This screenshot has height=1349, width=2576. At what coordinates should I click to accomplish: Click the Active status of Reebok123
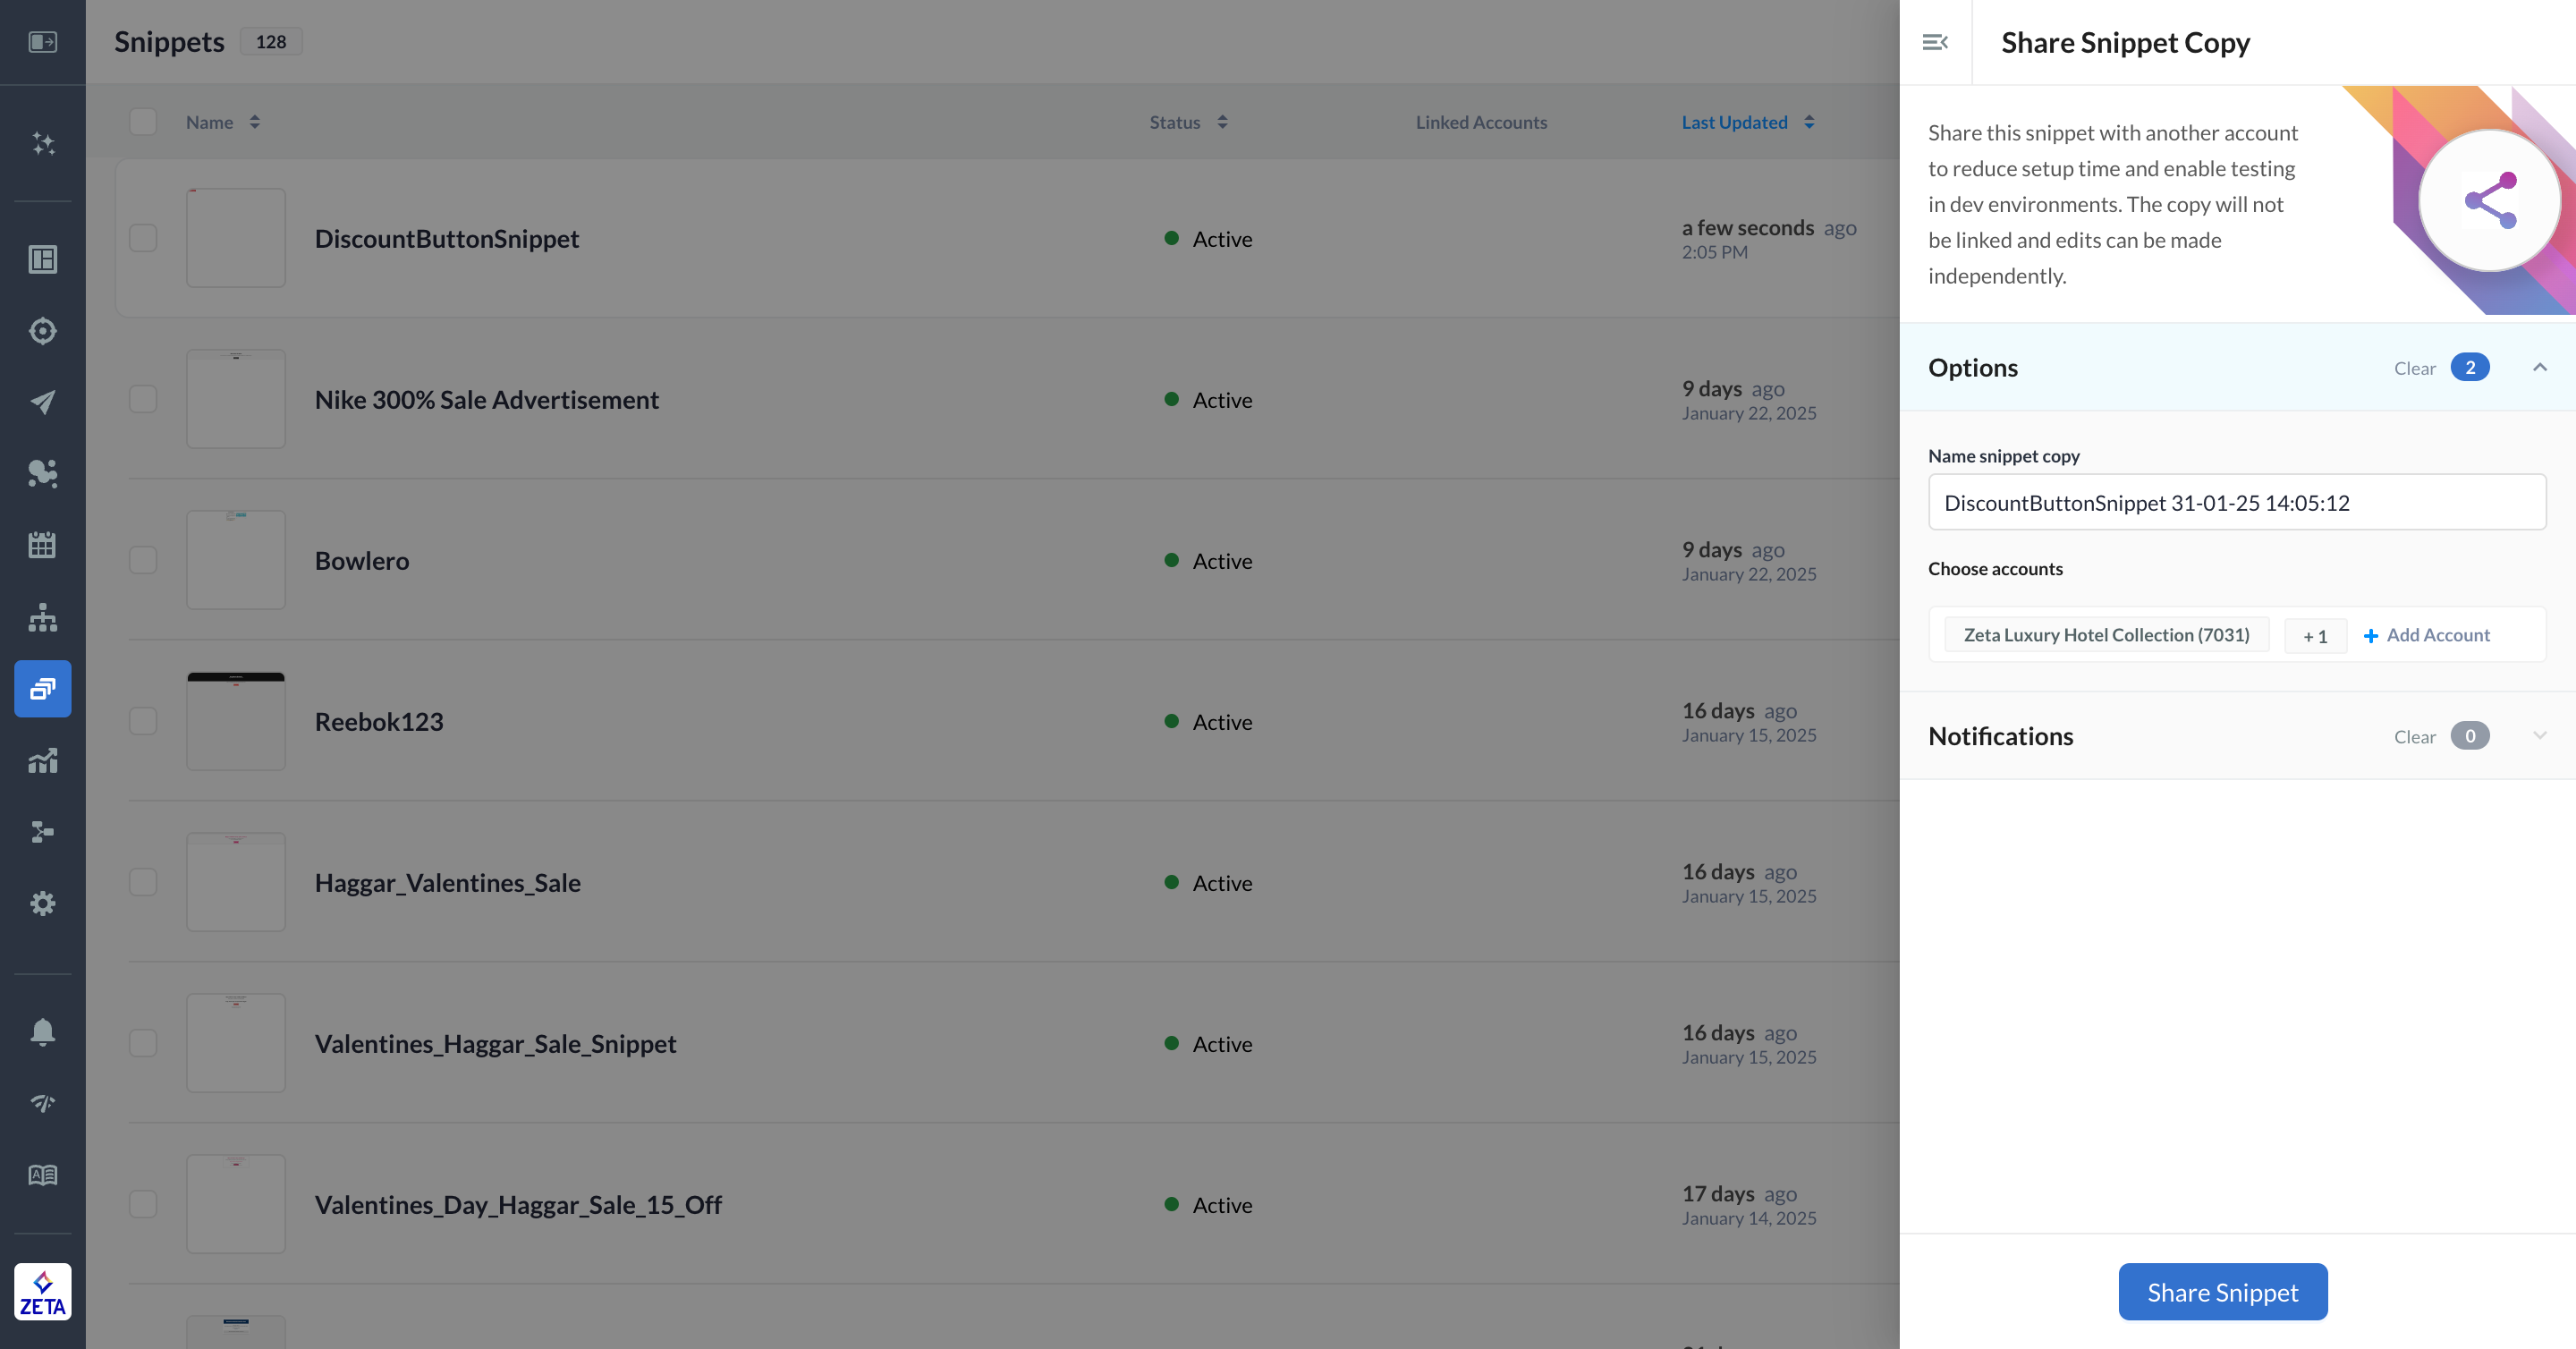coord(1208,721)
